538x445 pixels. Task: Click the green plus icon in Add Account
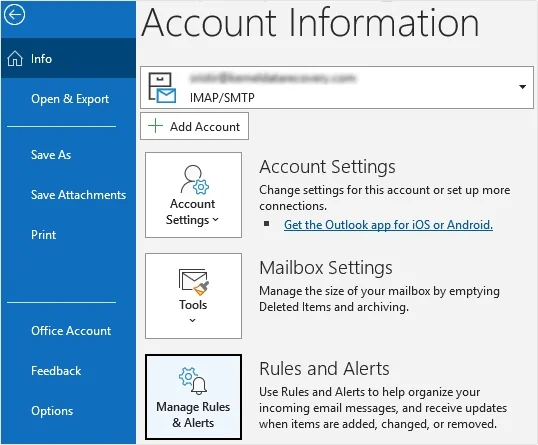tap(155, 126)
